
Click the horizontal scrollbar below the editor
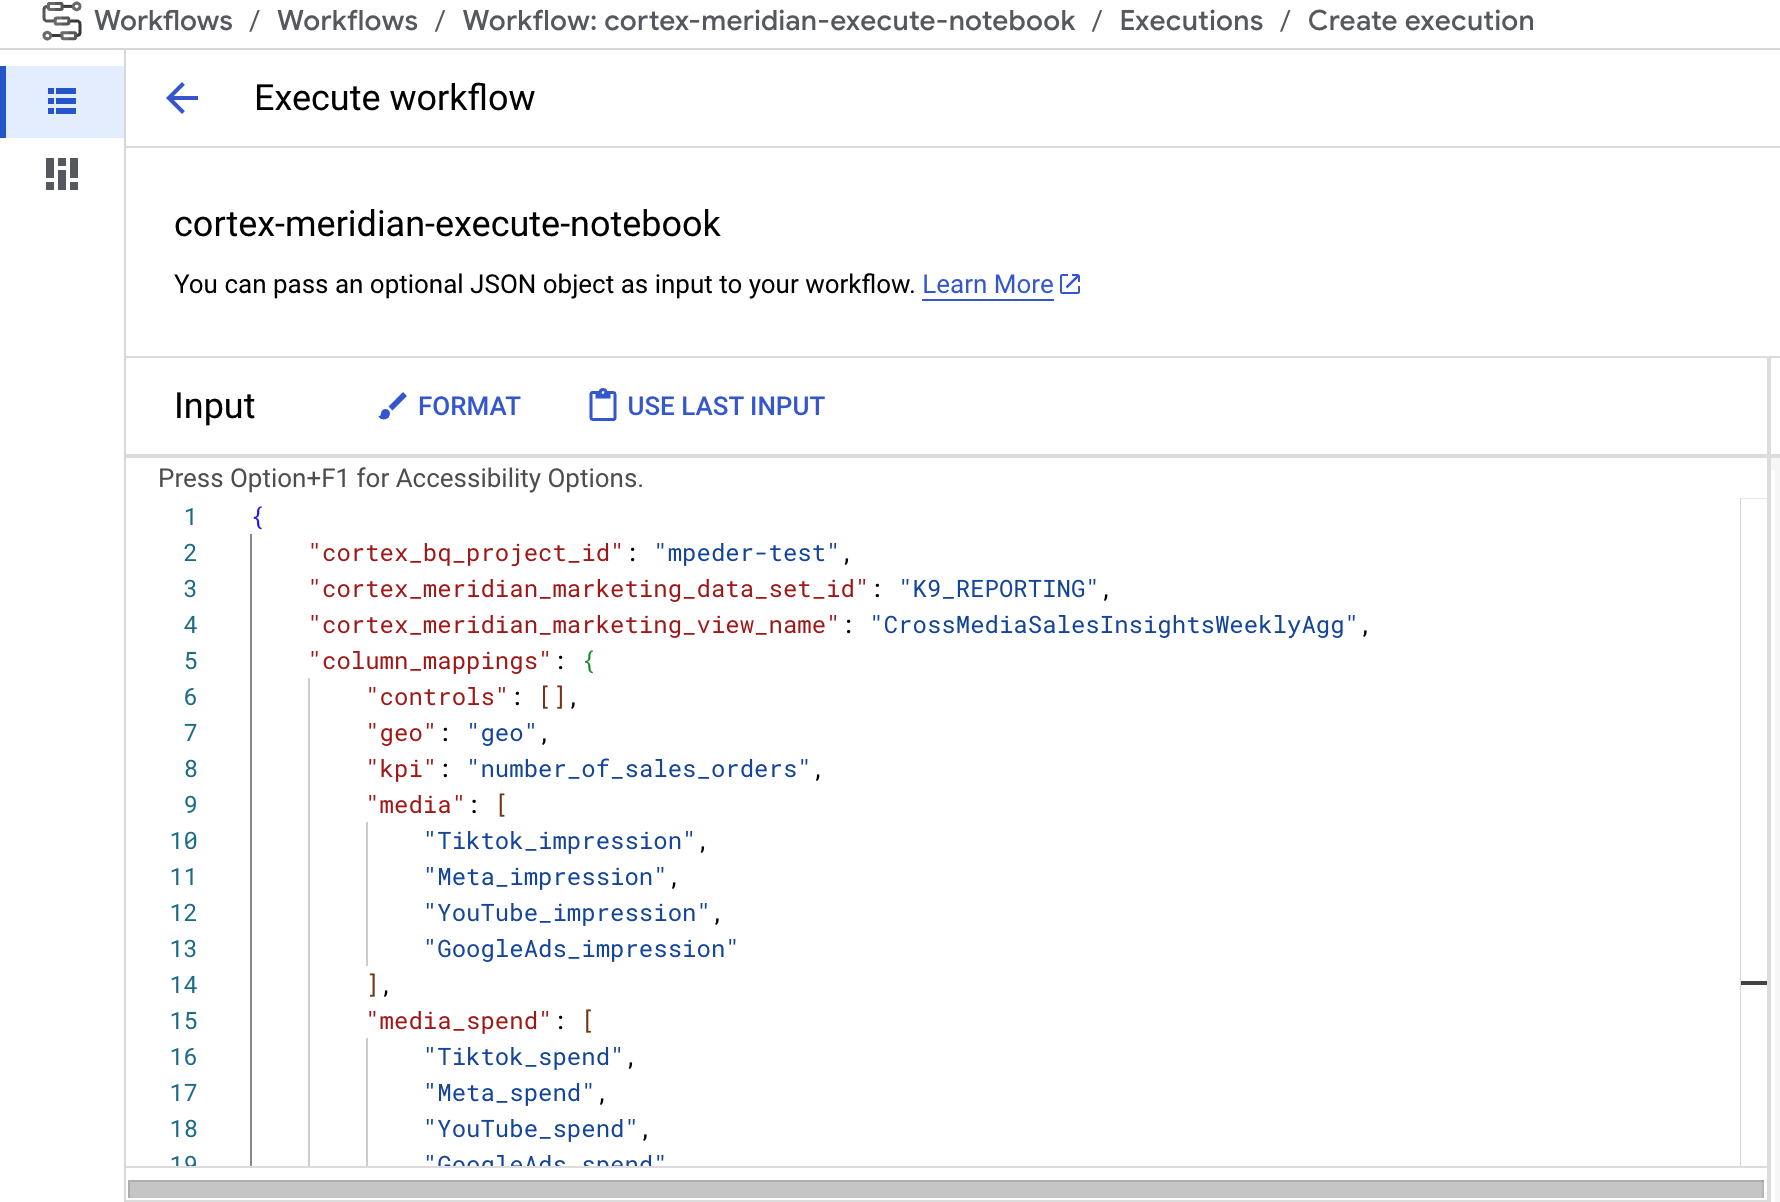coord(890,1190)
